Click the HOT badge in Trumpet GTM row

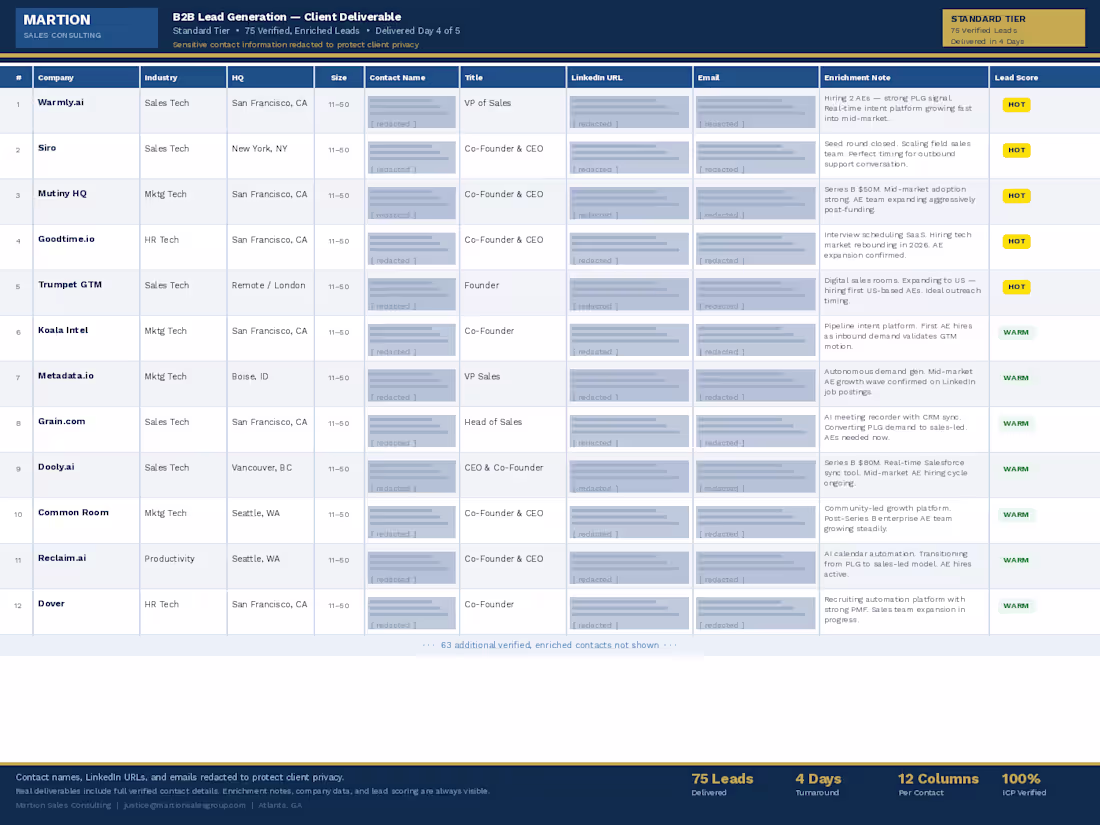[x=1017, y=287]
